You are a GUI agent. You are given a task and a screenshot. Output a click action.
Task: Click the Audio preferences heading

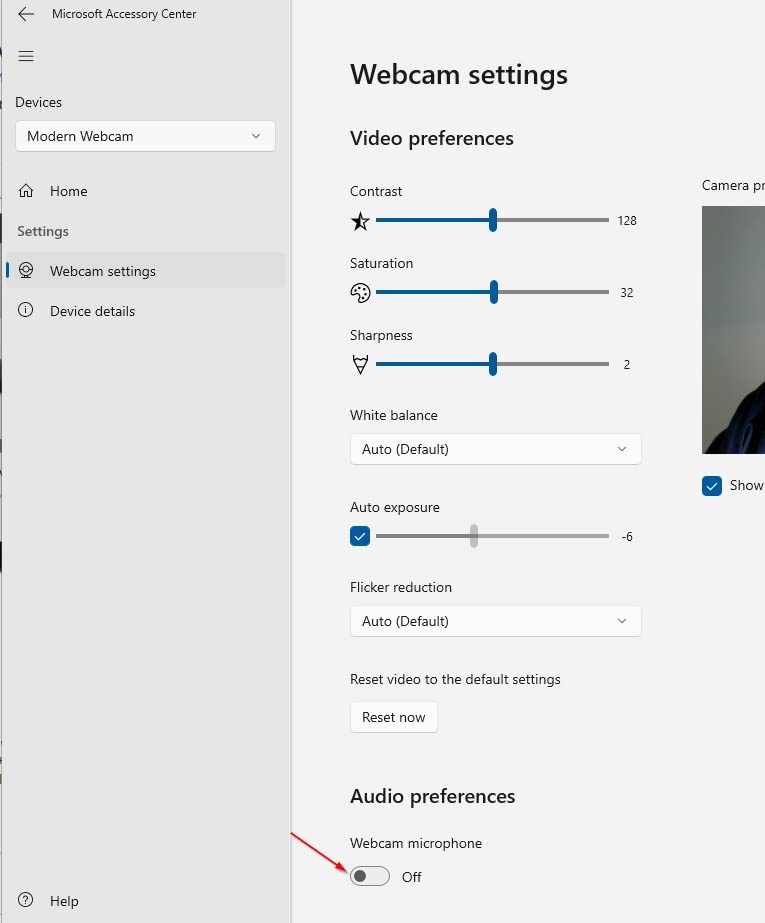(433, 796)
